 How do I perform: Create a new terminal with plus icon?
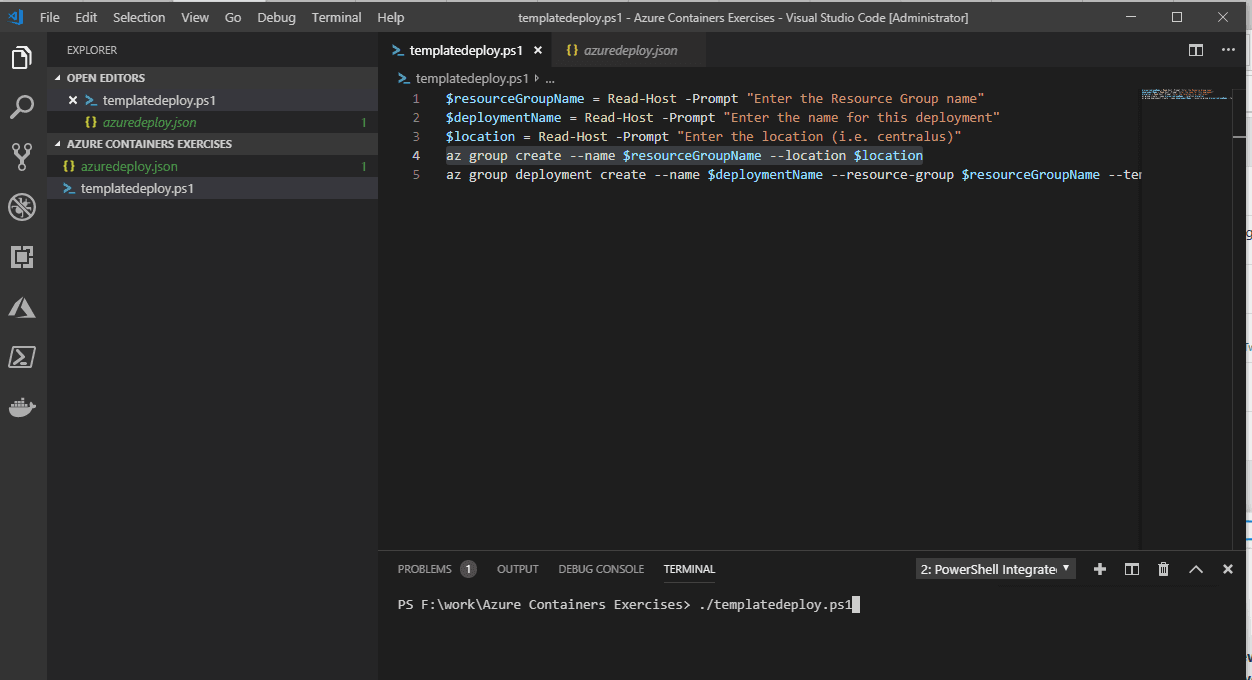coord(1100,569)
